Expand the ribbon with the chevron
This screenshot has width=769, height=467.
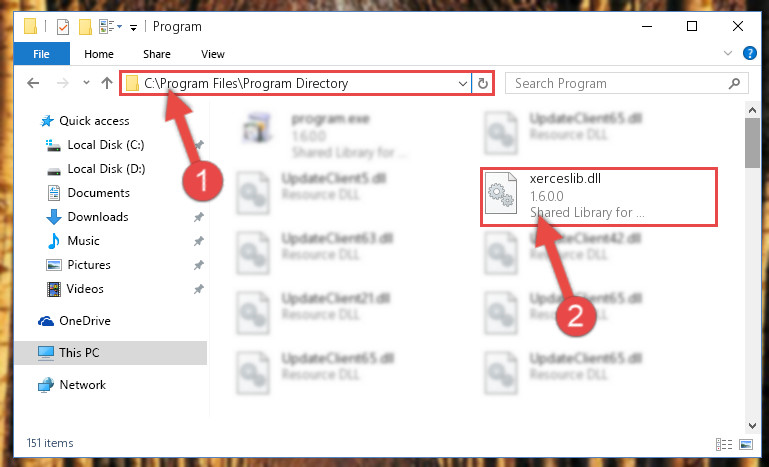[x=728, y=53]
